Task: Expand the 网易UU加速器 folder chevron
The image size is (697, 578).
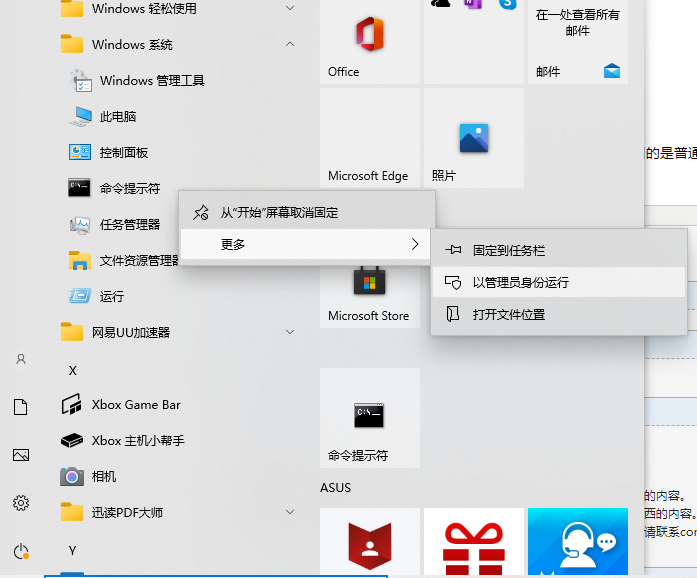Action: (x=290, y=332)
